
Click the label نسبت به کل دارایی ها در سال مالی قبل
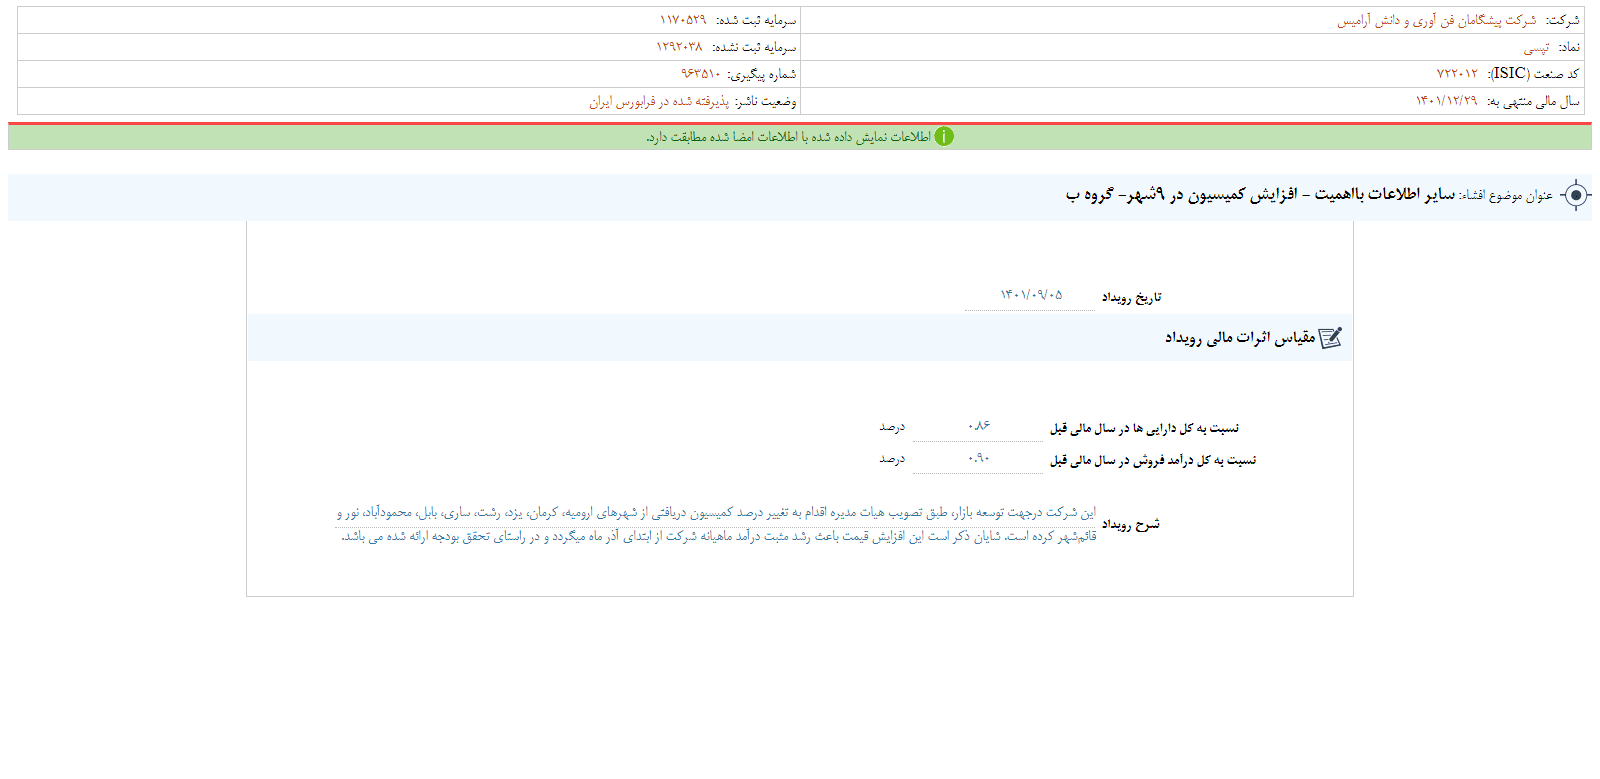1144,428
